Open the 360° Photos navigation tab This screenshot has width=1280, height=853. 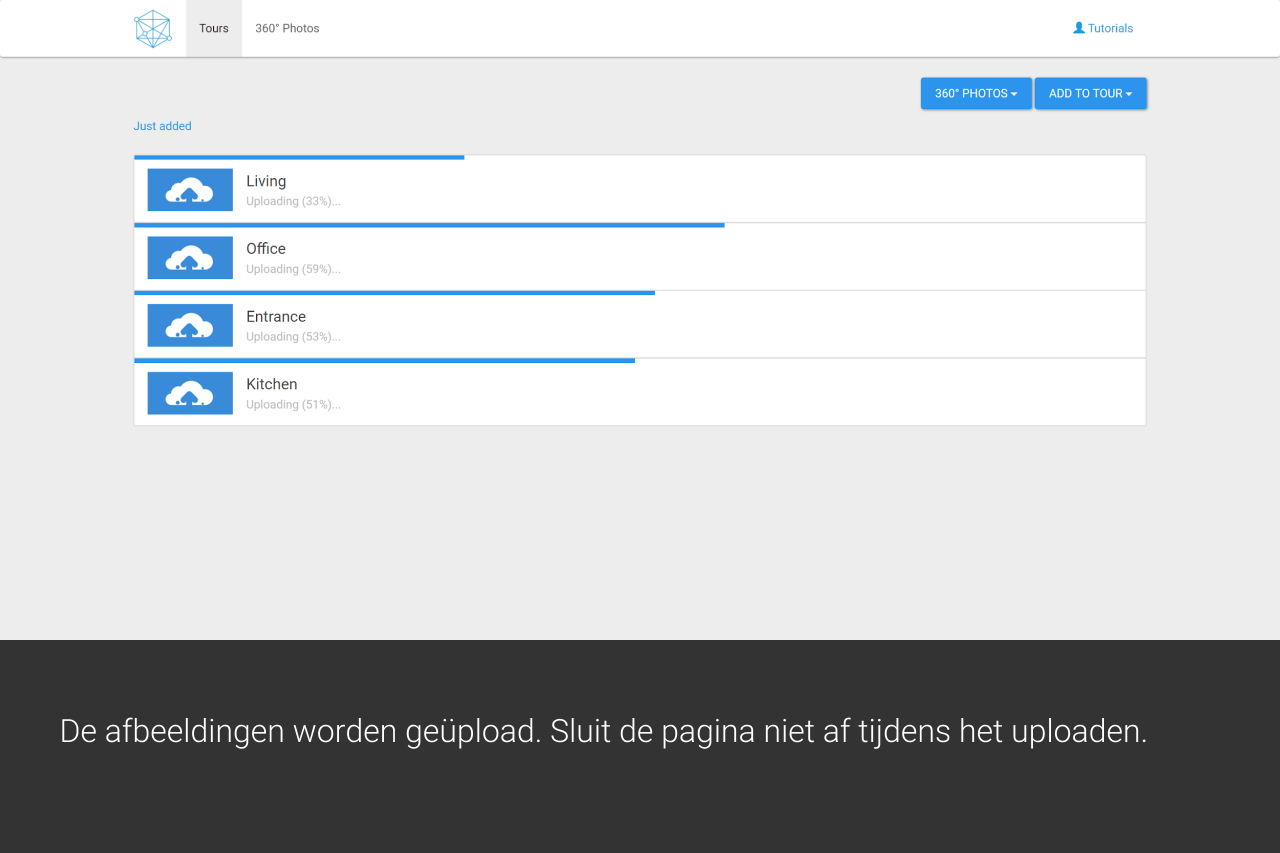287,28
